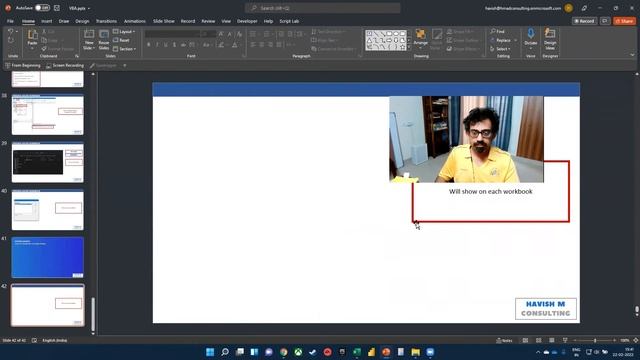Reset the slide layout
This screenshot has width=640, height=360.
(121, 40)
